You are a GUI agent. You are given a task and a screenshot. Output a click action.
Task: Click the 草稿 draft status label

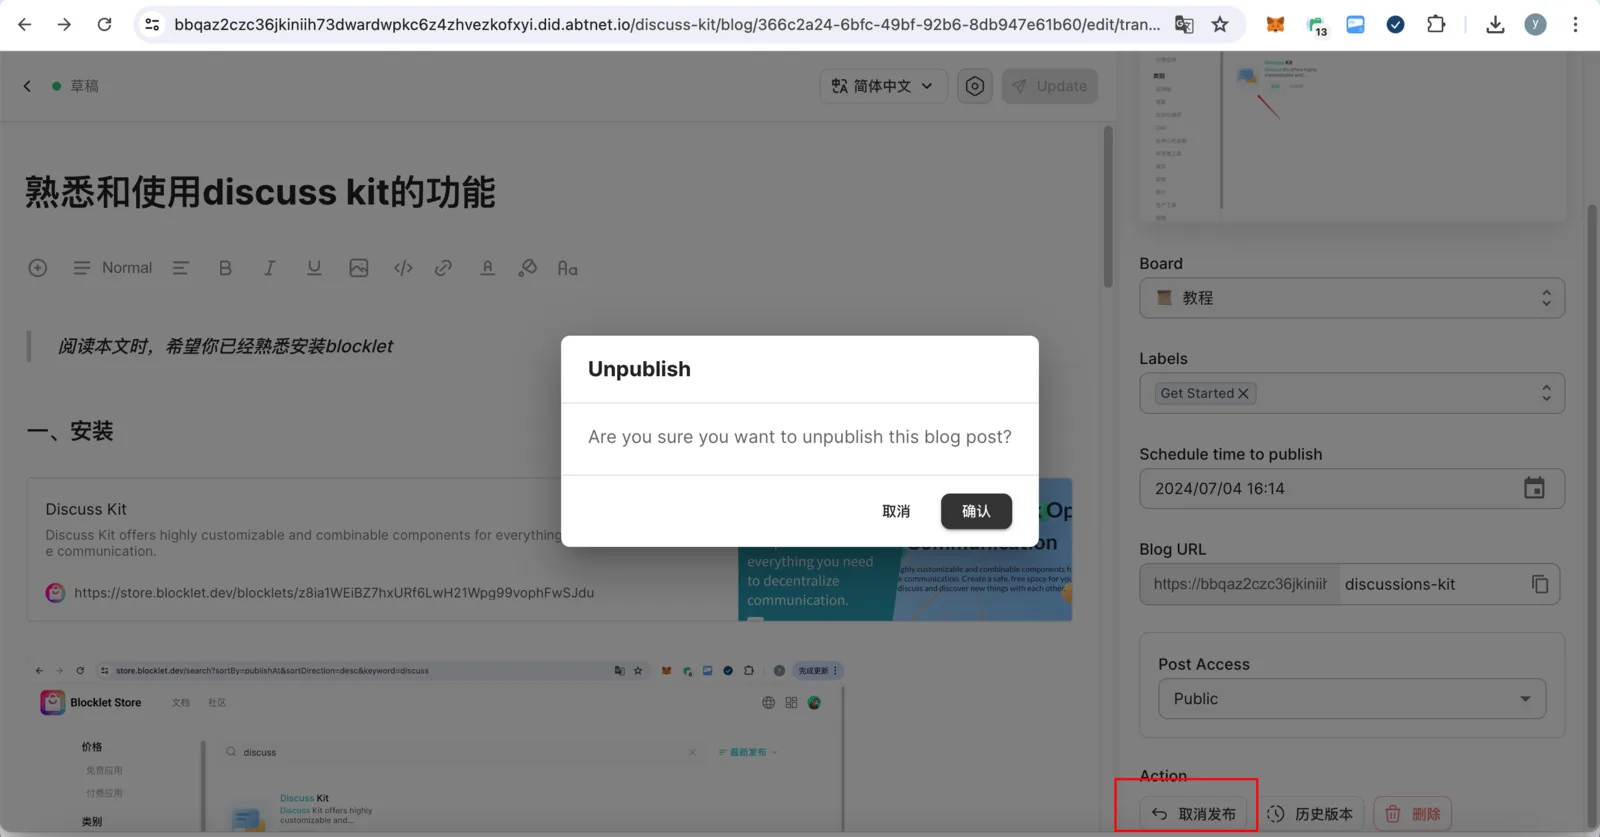(84, 86)
